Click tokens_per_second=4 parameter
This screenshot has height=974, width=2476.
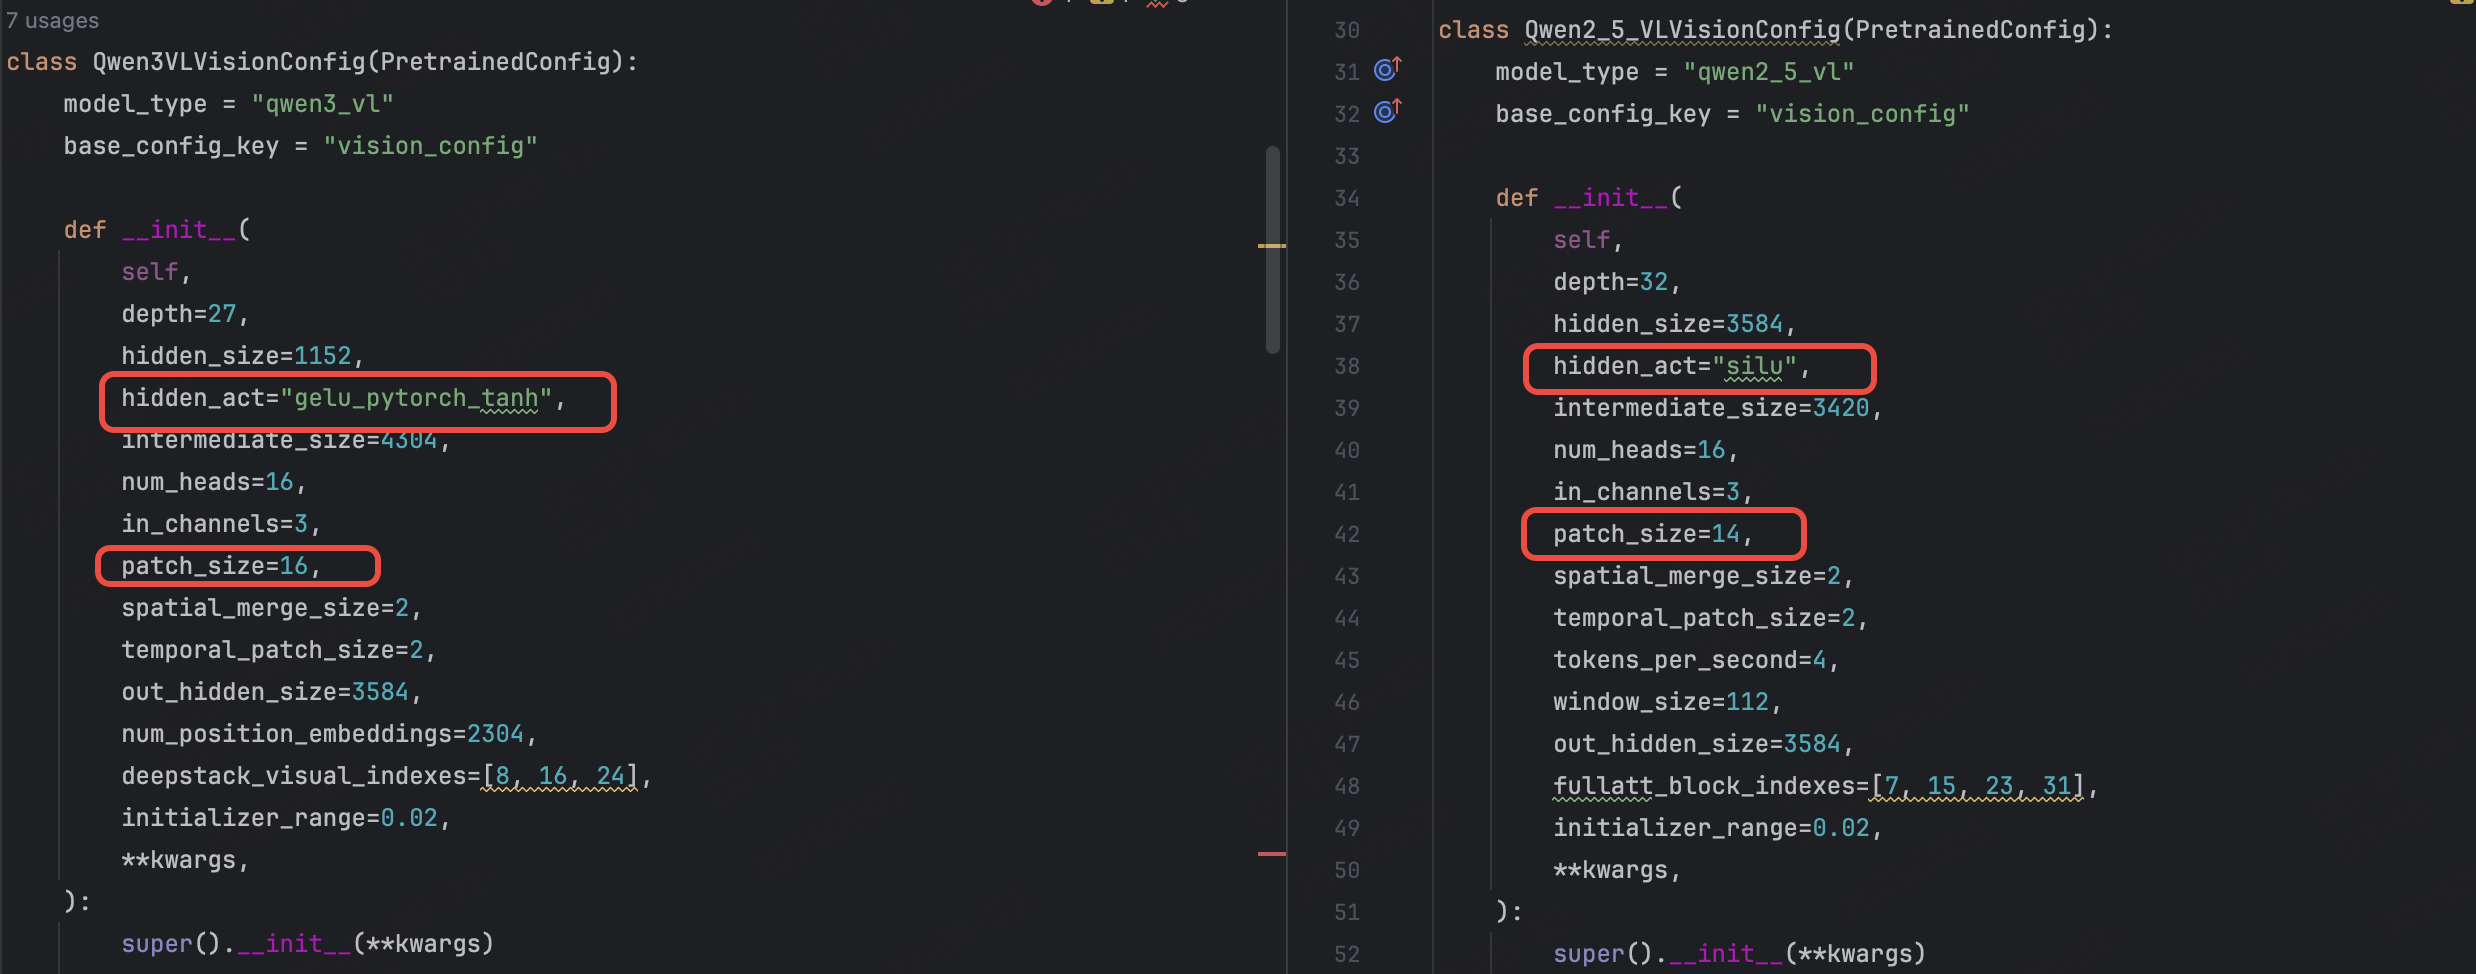point(1690,660)
